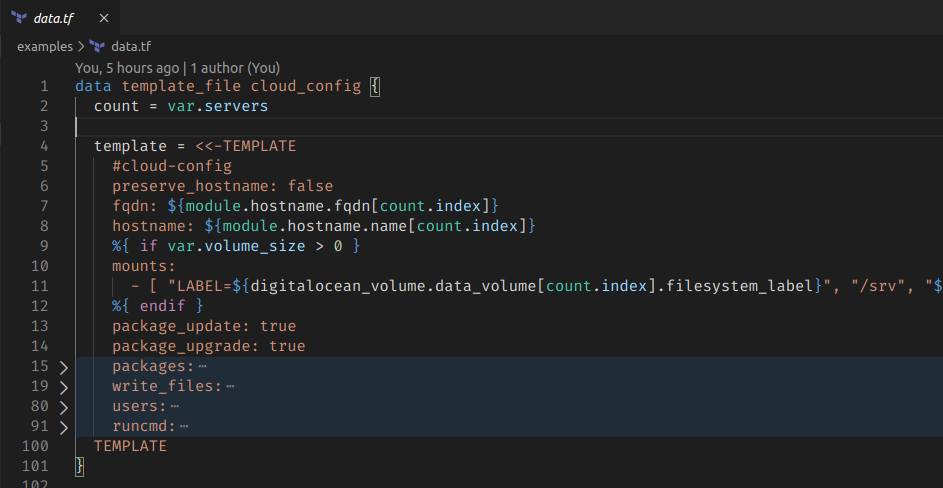Image resolution: width=943 pixels, height=488 pixels.
Task: Click 'package_update: true' on line 13
Action: [x=204, y=326]
